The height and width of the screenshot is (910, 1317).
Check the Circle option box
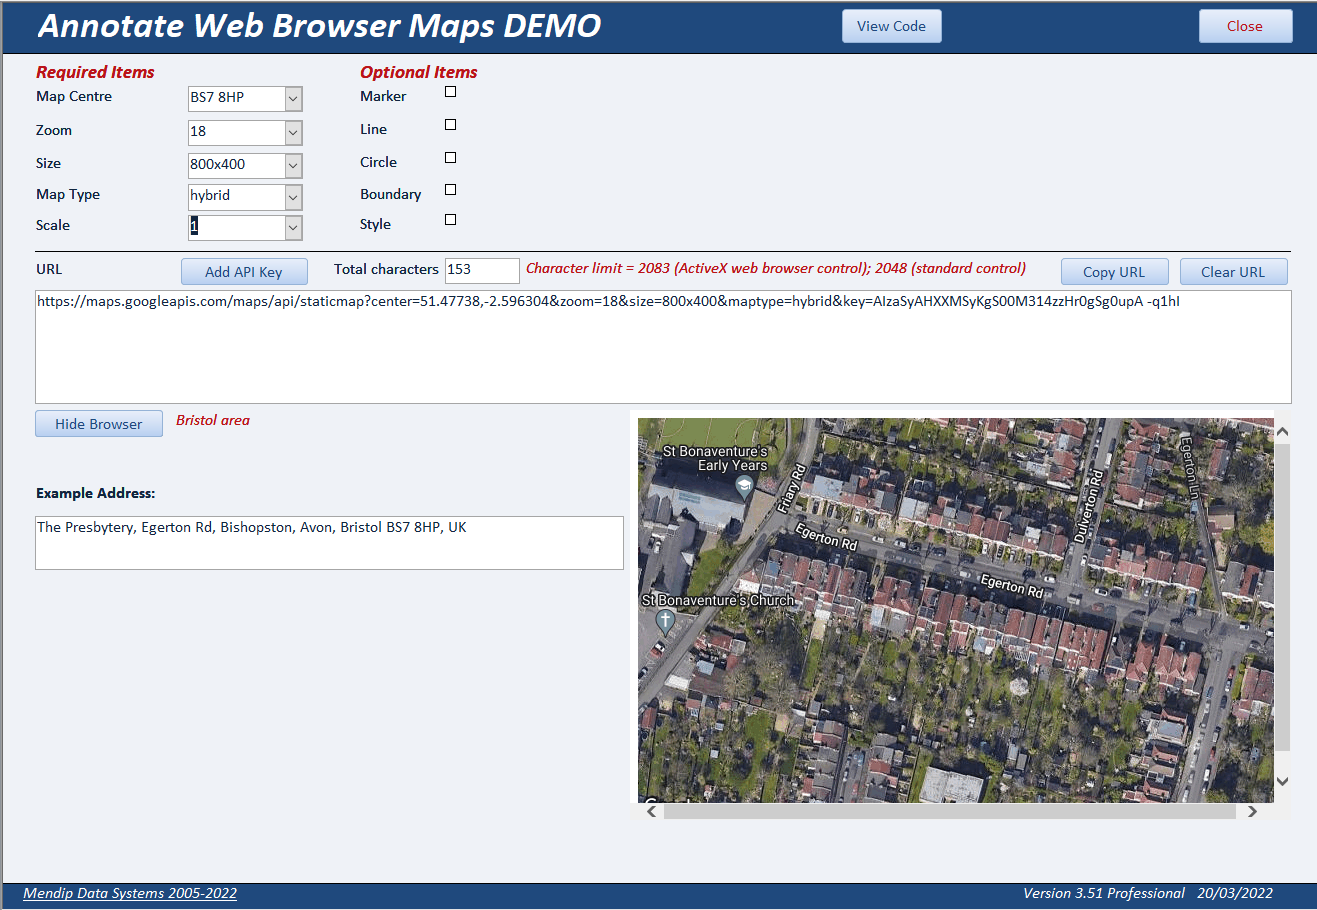[x=450, y=158]
